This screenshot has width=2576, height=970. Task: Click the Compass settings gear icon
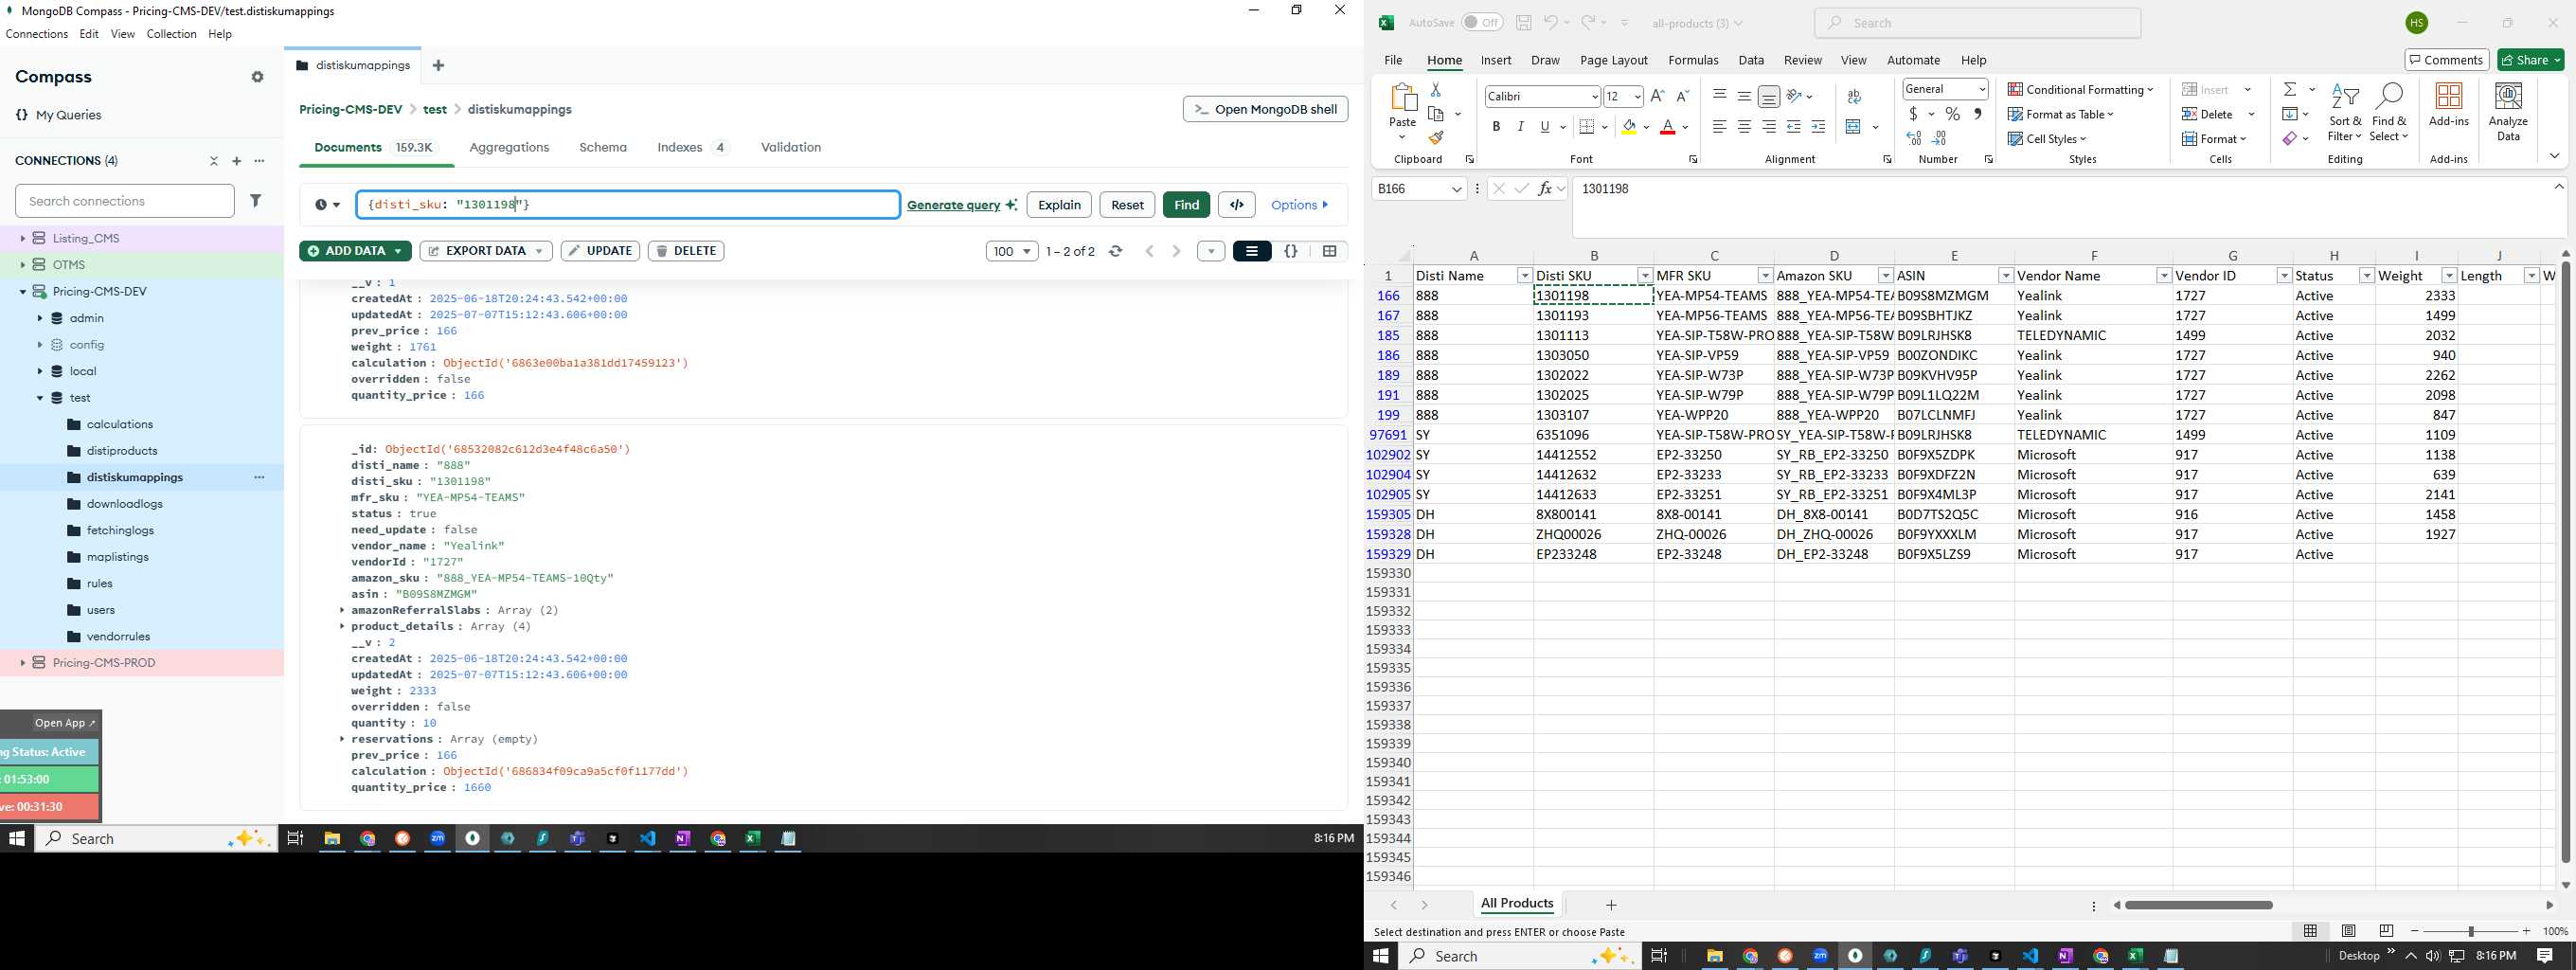pyautogui.click(x=257, y=77)
